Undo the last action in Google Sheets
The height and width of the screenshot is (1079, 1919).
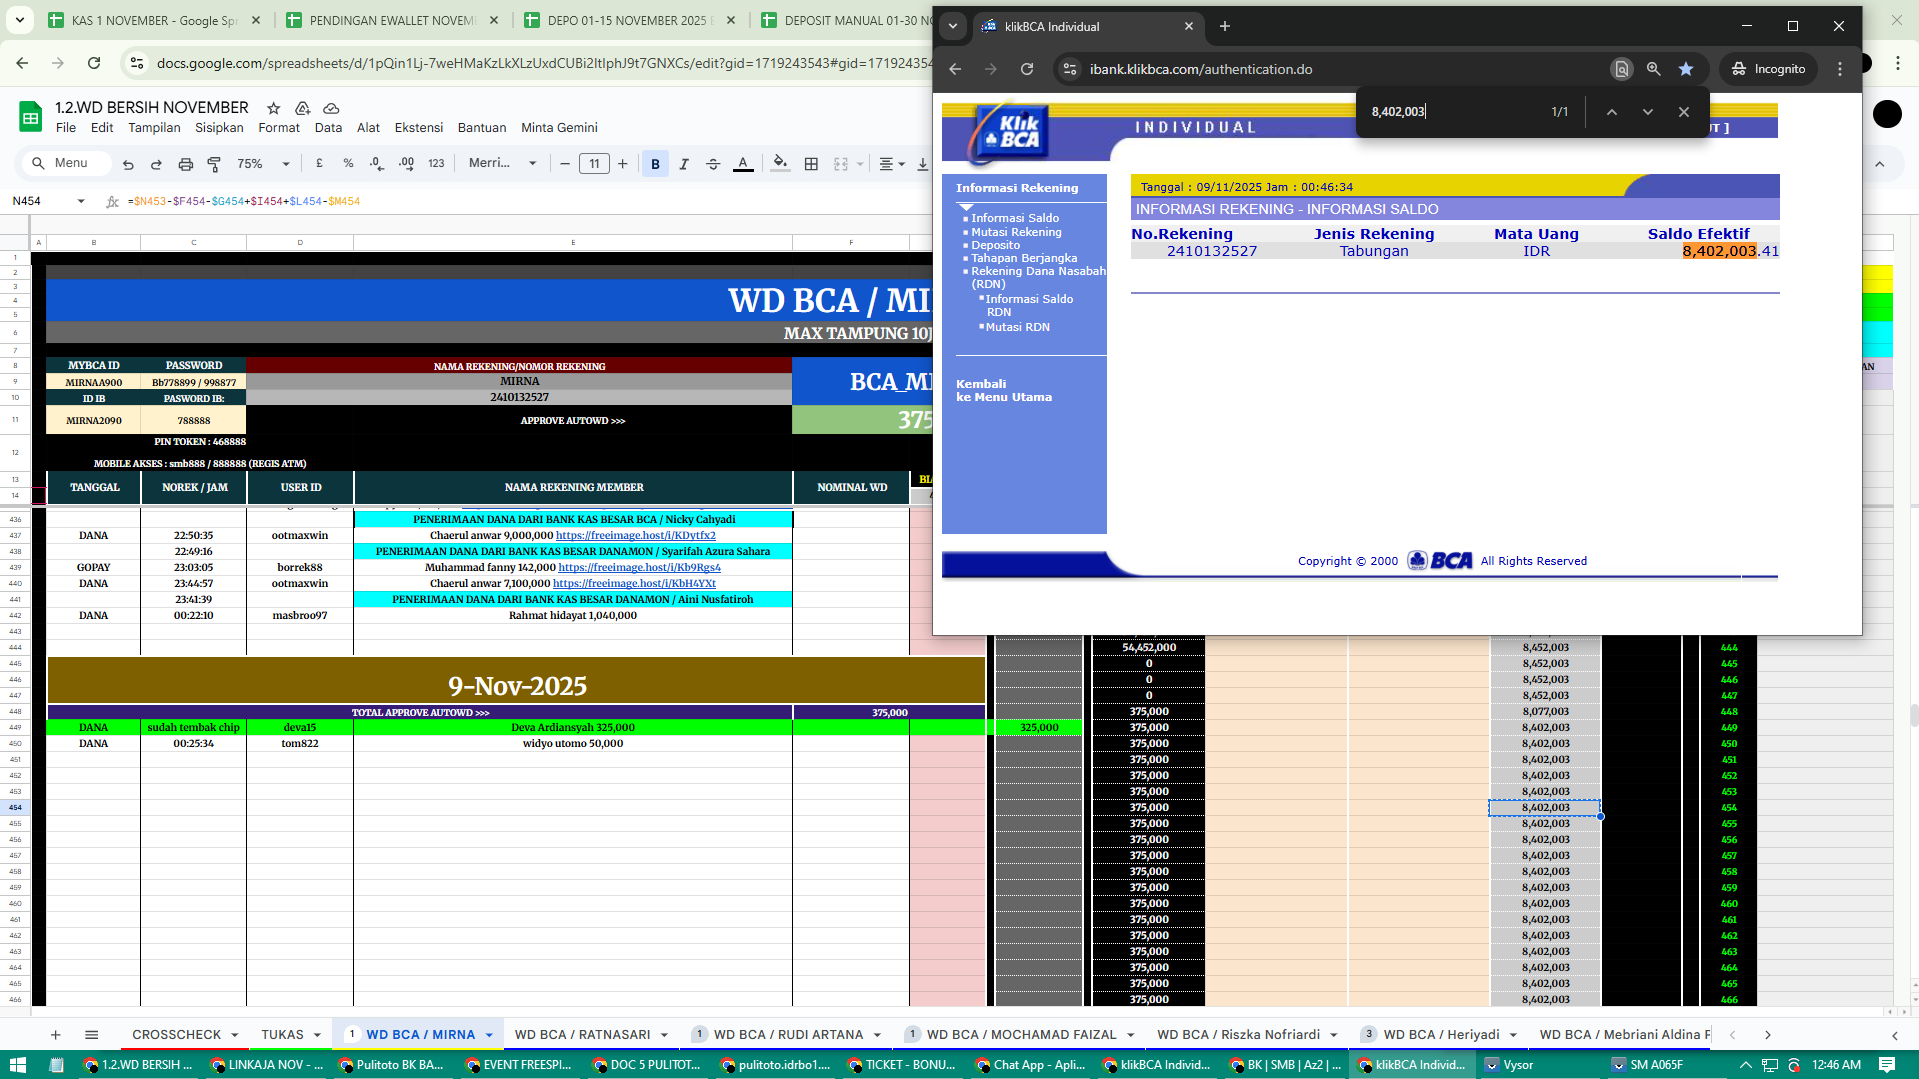(x=128, y=164)
